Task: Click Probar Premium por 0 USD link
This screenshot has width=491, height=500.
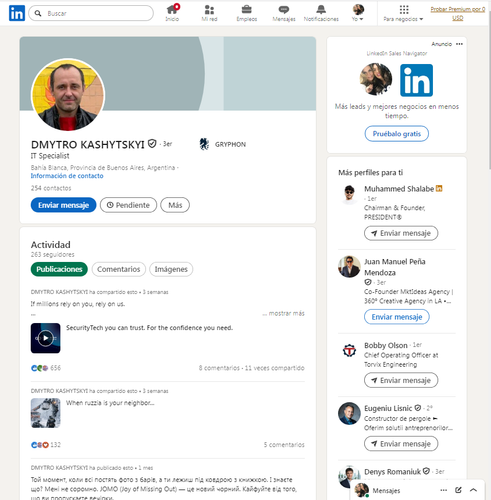Action: 458,14
